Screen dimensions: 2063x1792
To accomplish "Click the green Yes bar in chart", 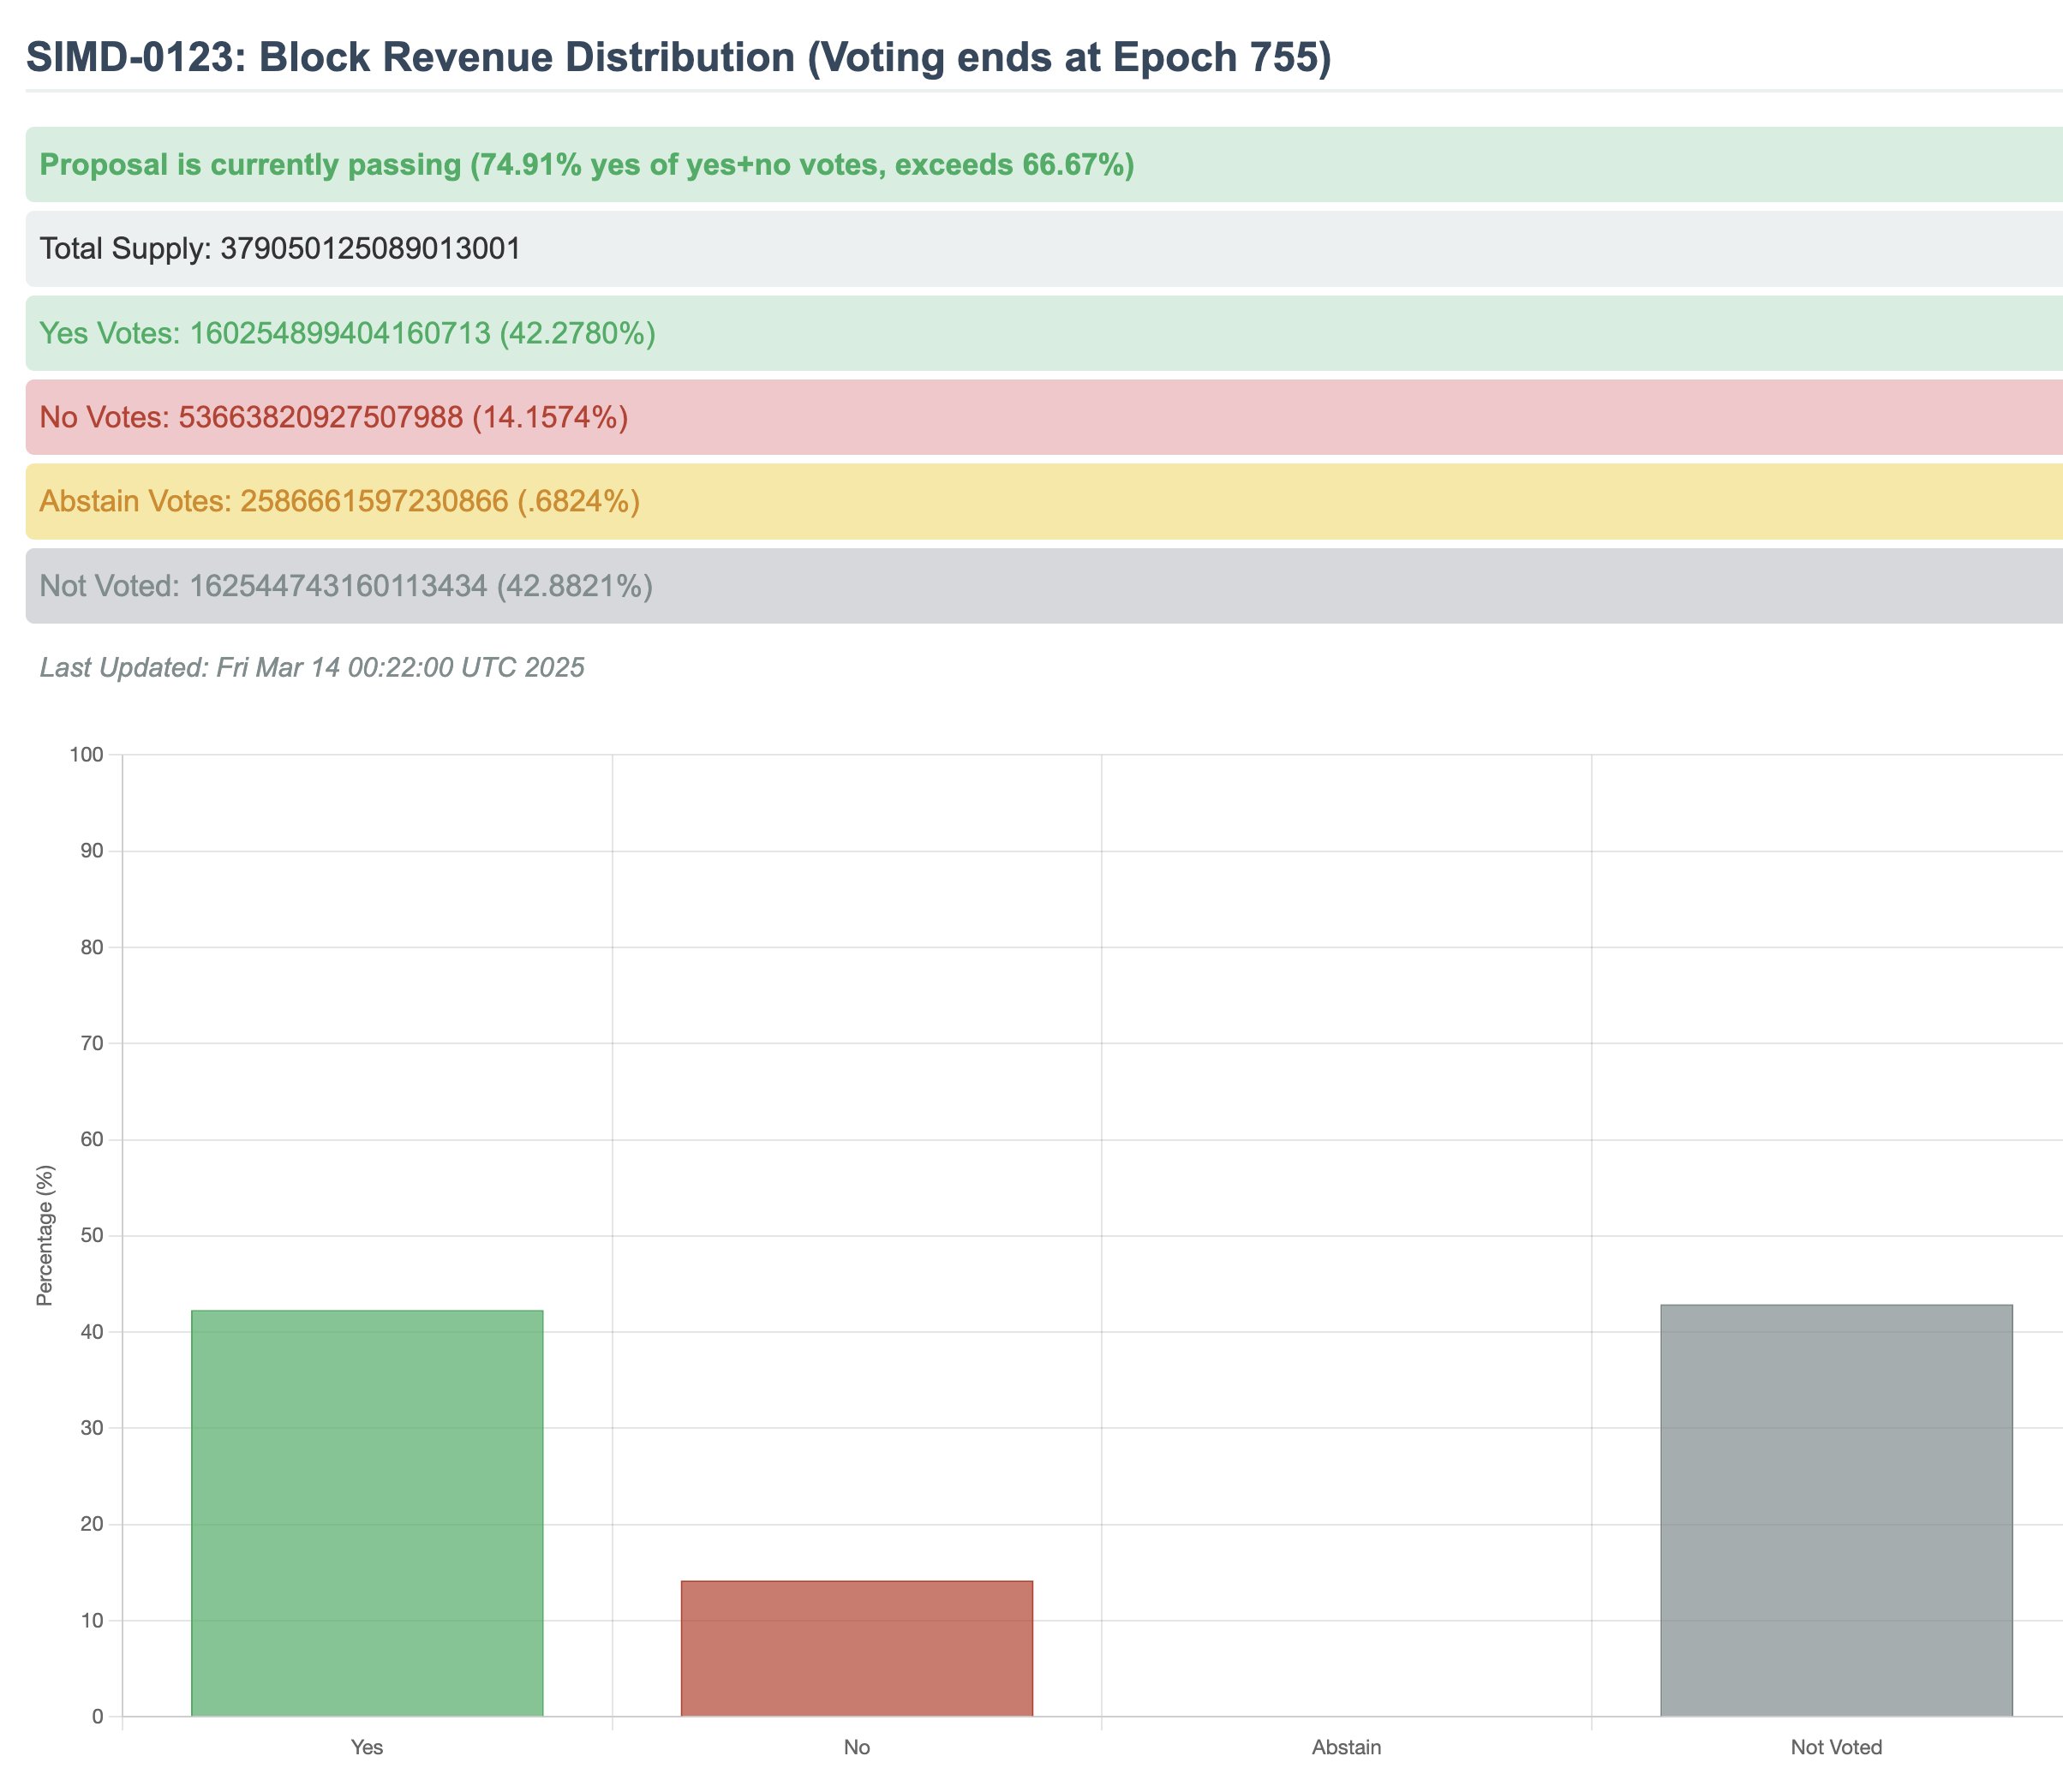I will pos(367,1513).
